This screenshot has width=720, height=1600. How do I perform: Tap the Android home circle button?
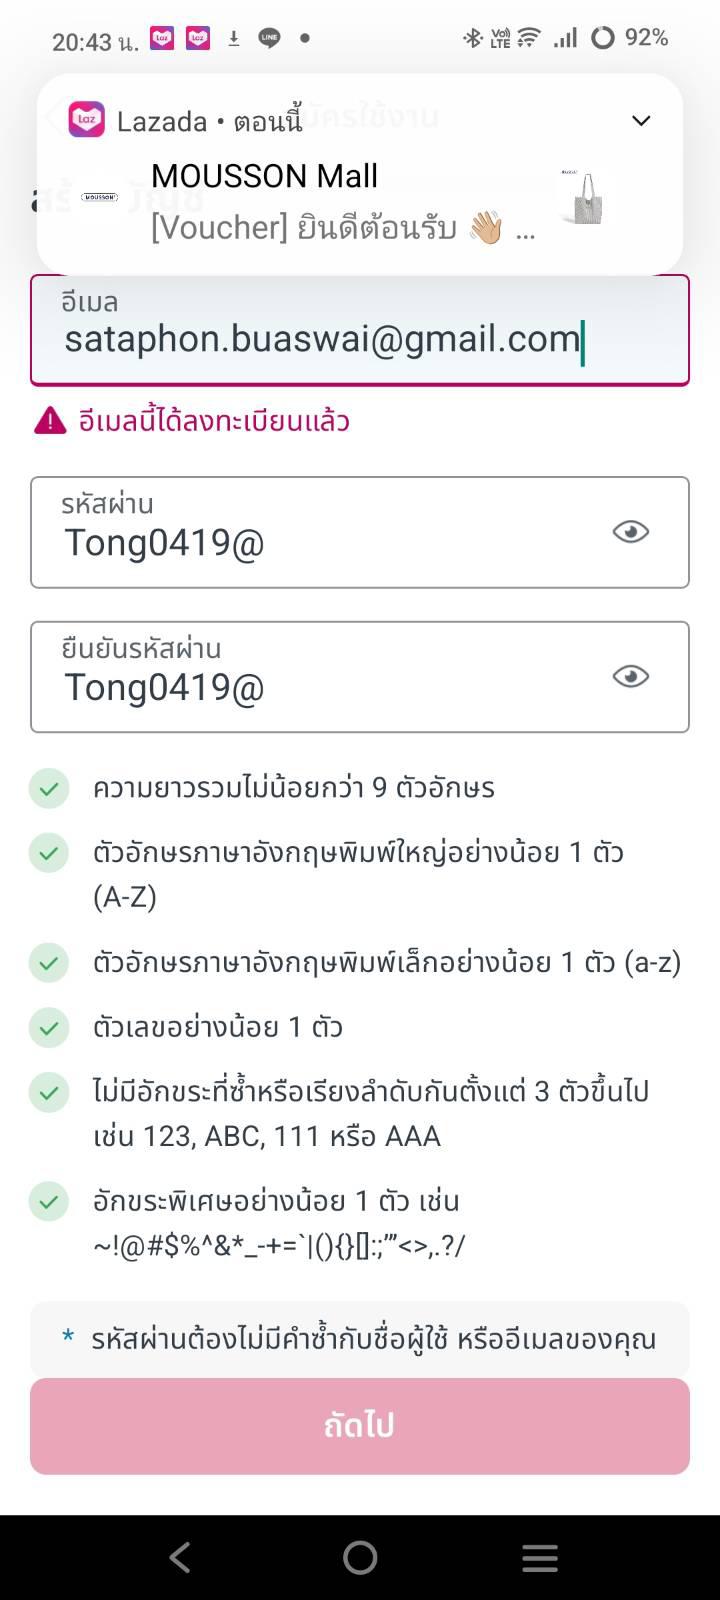360,1557
